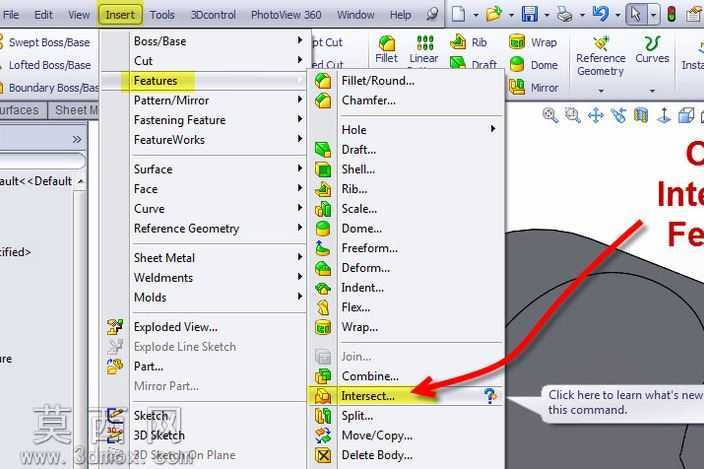
Task: Expand the Surface submenu
Action: pos(218,169)
